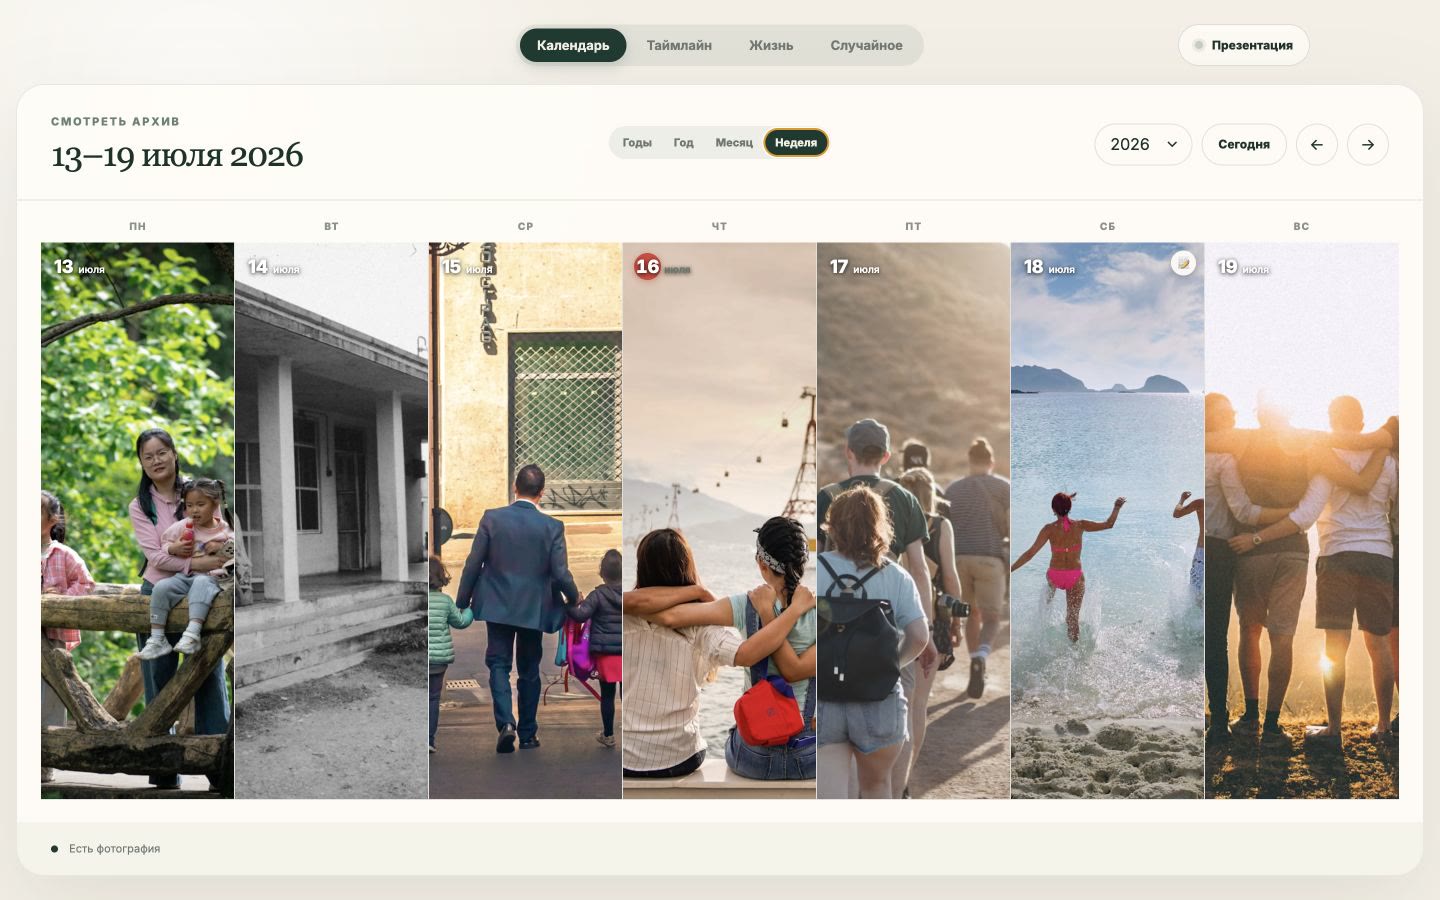Image resolution: width=1440 pixels, height=900 pixels.
Task: Open the note icon on 18 июля photo
Action: [1183, 263]
